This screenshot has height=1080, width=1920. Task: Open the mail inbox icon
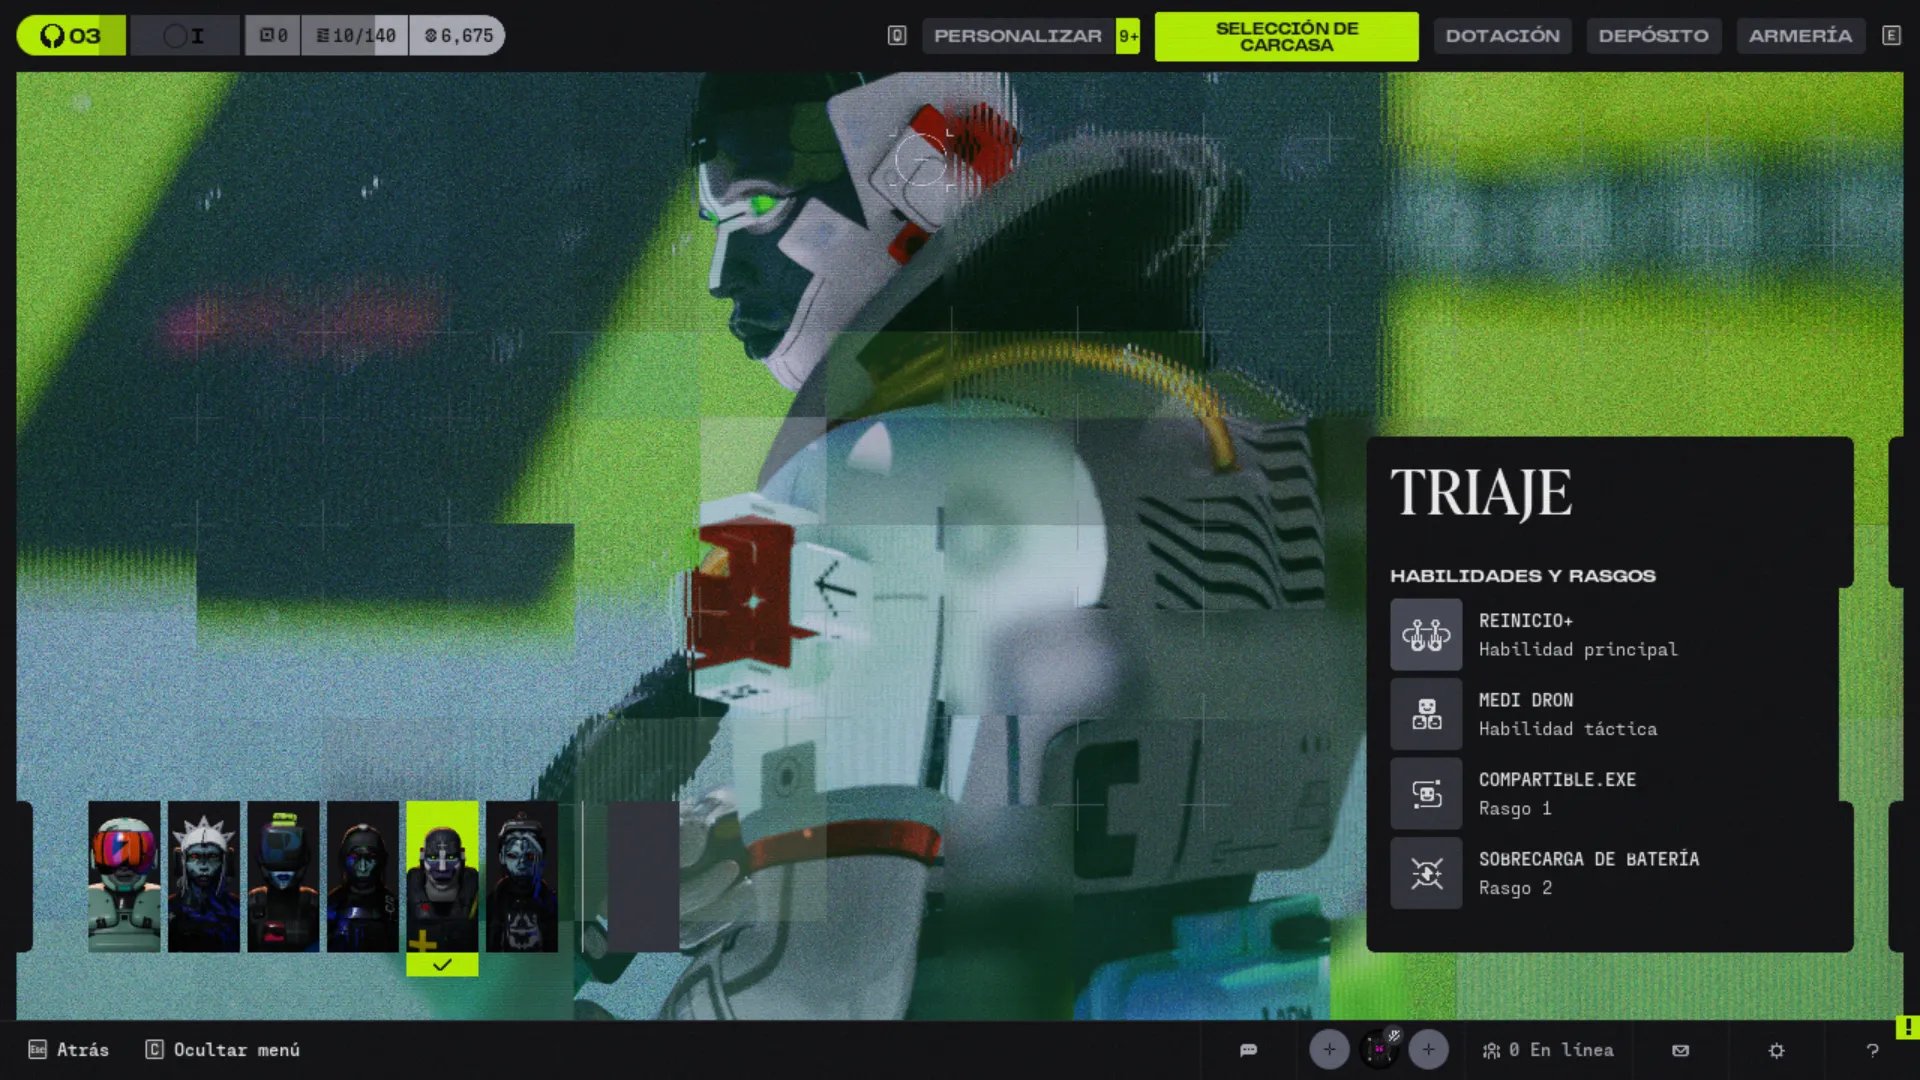[x=1680, y=1050]
